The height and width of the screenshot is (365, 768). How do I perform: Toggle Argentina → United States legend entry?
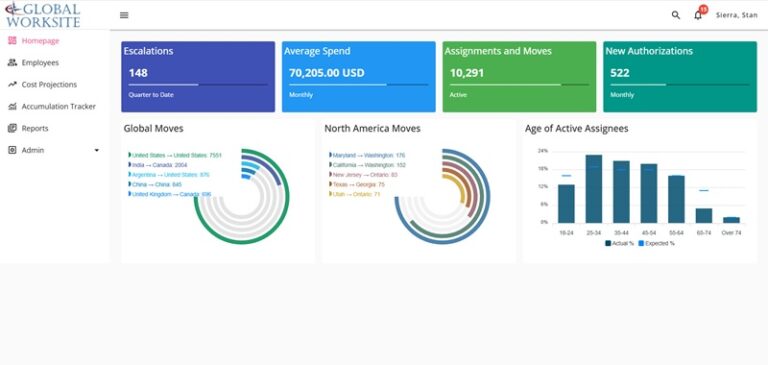click(x=169, y=175)
